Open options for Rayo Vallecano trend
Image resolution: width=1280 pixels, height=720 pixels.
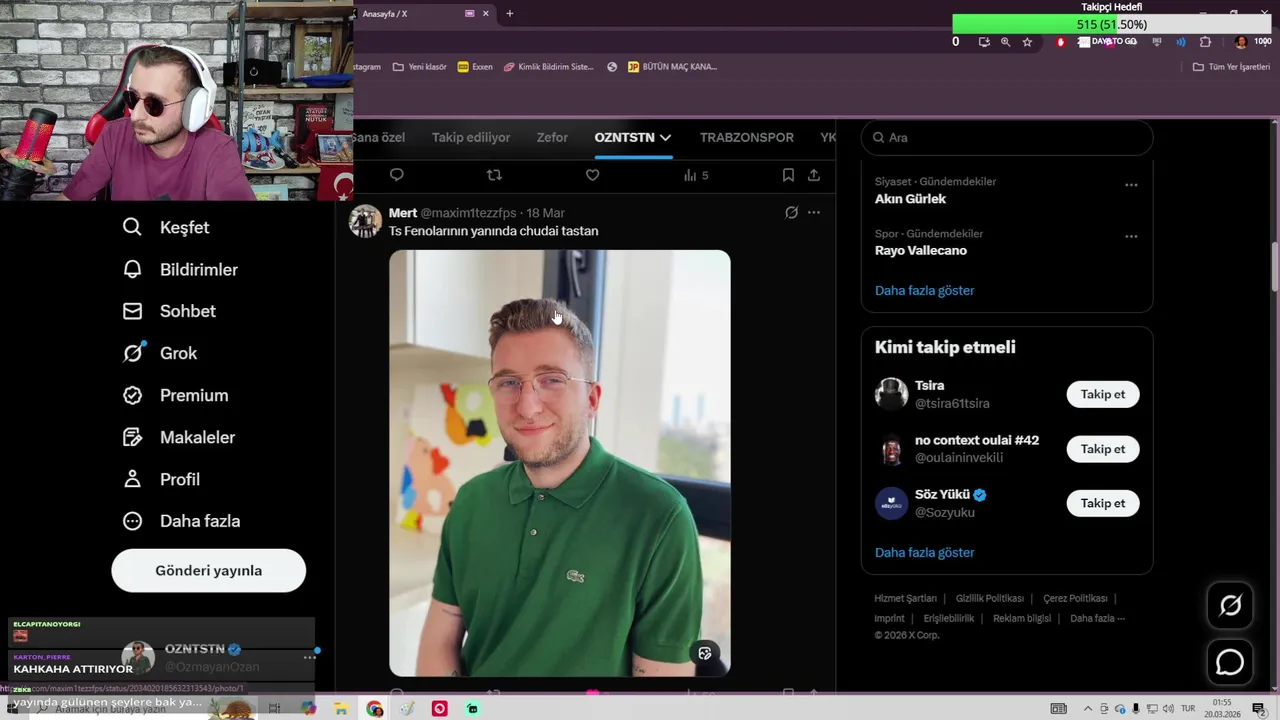pos(1131,237)
